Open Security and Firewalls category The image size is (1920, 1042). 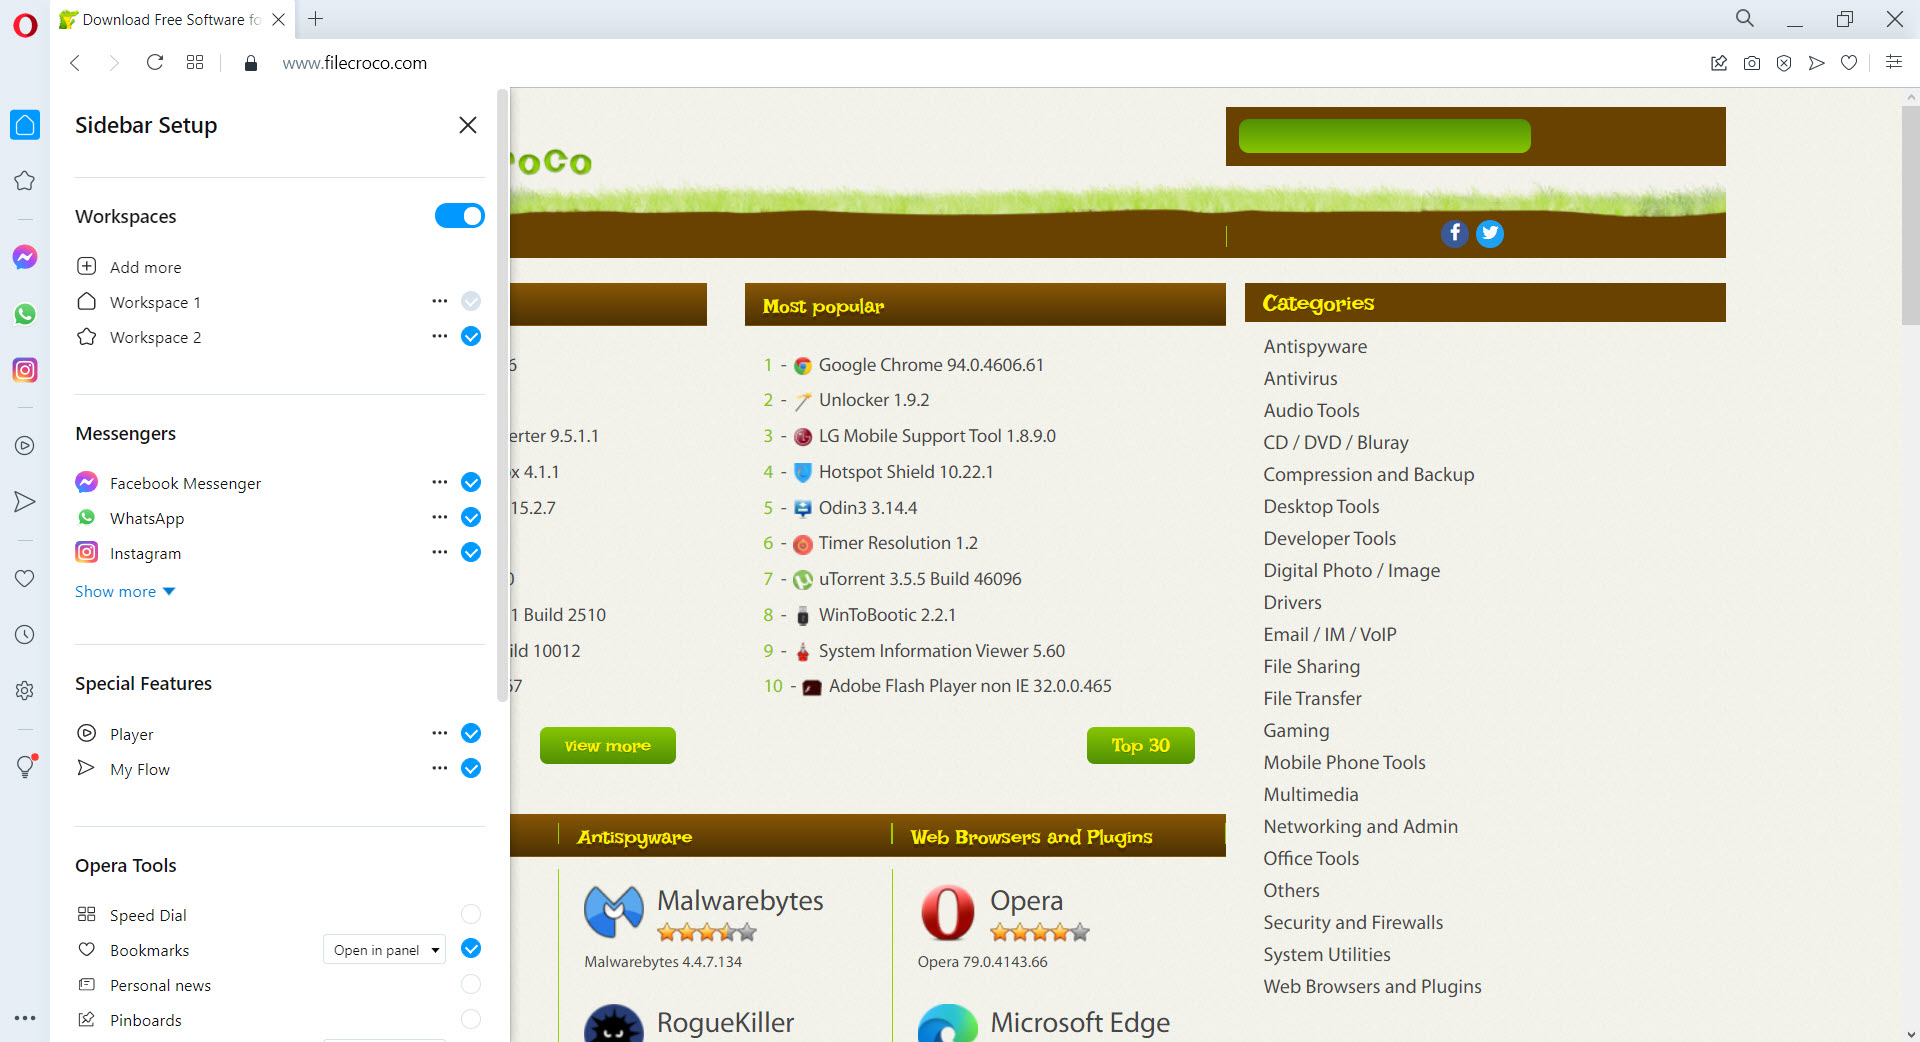point(1353,923)
